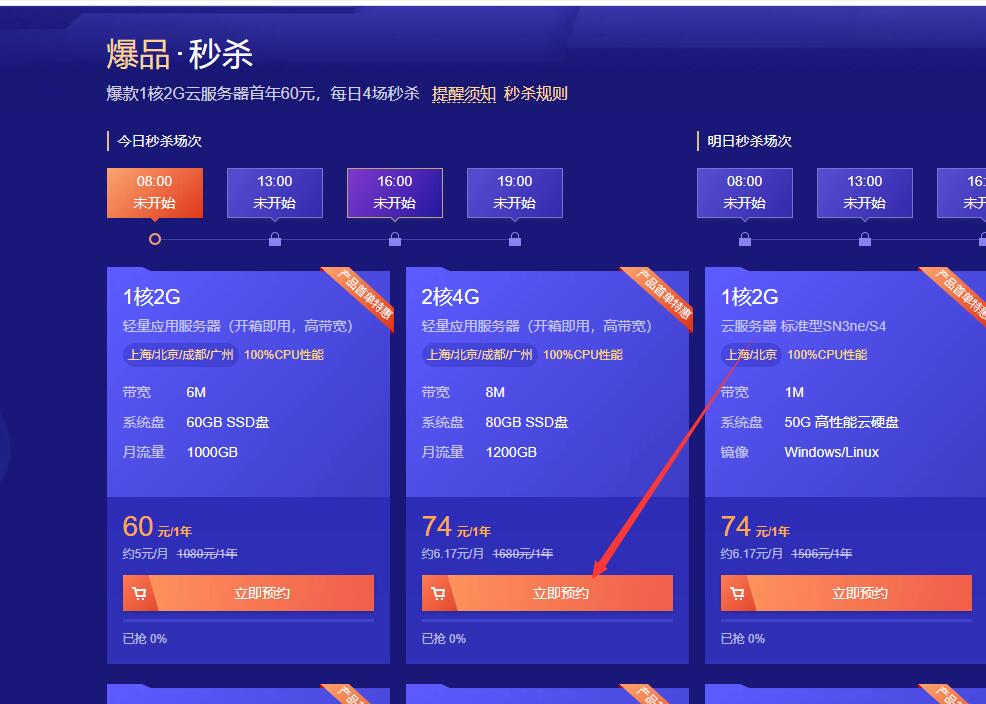Click 云服务器 标准型SN3ne/S4 subtitle
Image resolution: width=986 pixels, height=704 pixels.
point(804,326)
